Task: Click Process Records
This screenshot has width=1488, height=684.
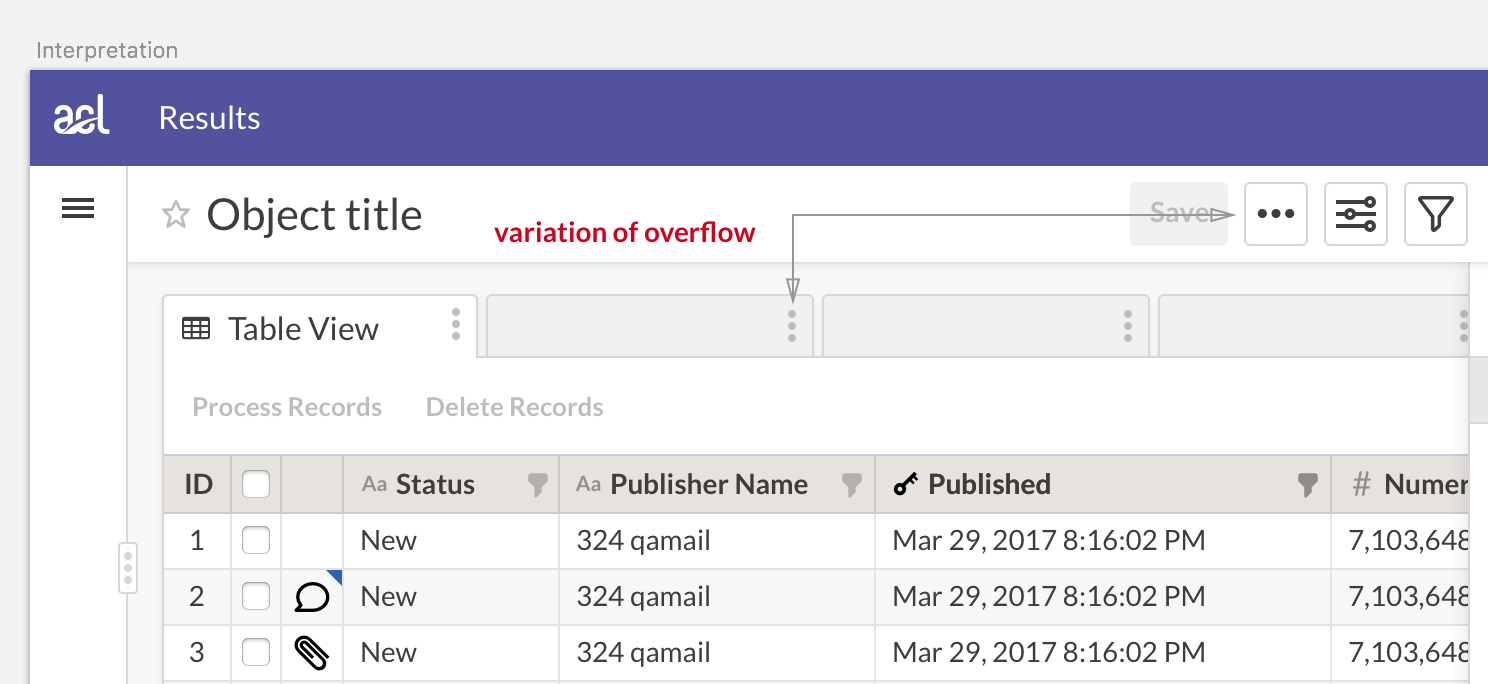Action: pos(287,407)
